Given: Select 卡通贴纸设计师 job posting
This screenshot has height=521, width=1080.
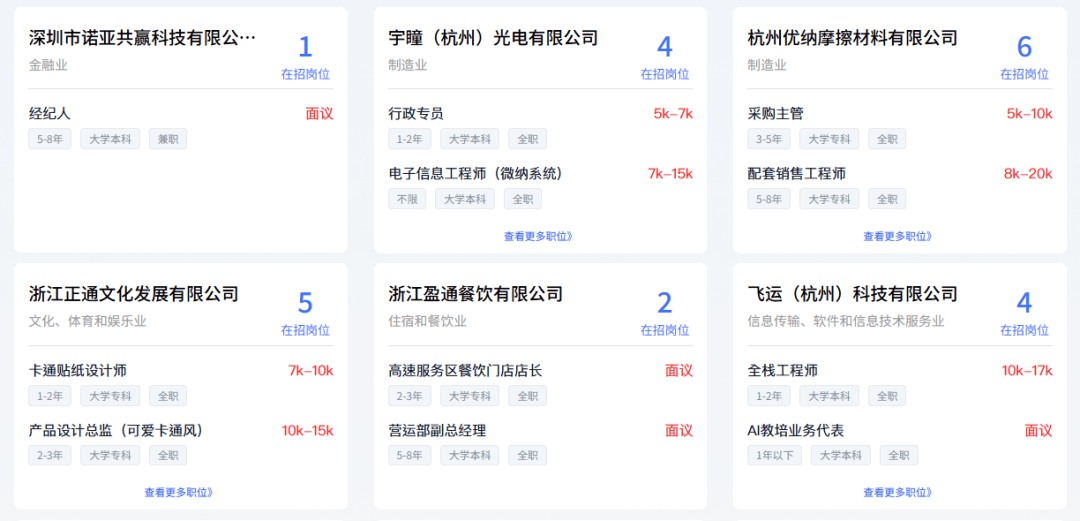Looking at the screenshot, I should (x=78, y=370).
